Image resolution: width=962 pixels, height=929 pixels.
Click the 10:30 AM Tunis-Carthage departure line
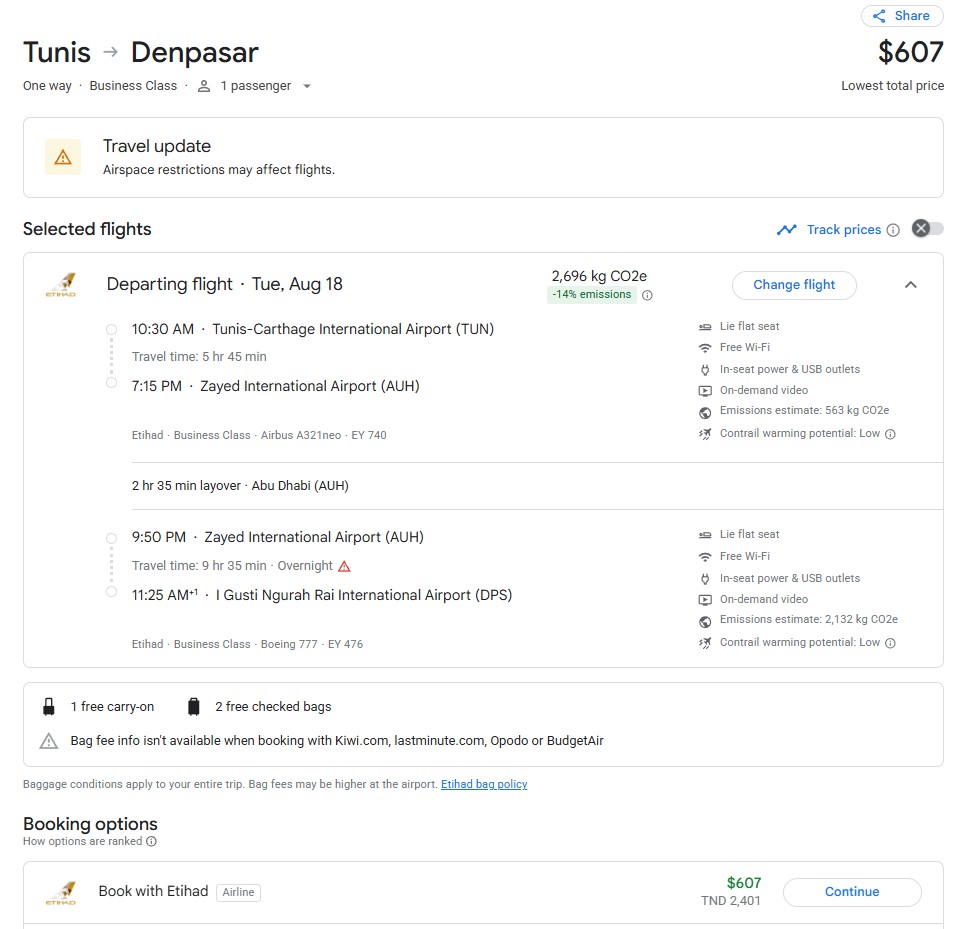pyautogui.click(x=313, y=330)
